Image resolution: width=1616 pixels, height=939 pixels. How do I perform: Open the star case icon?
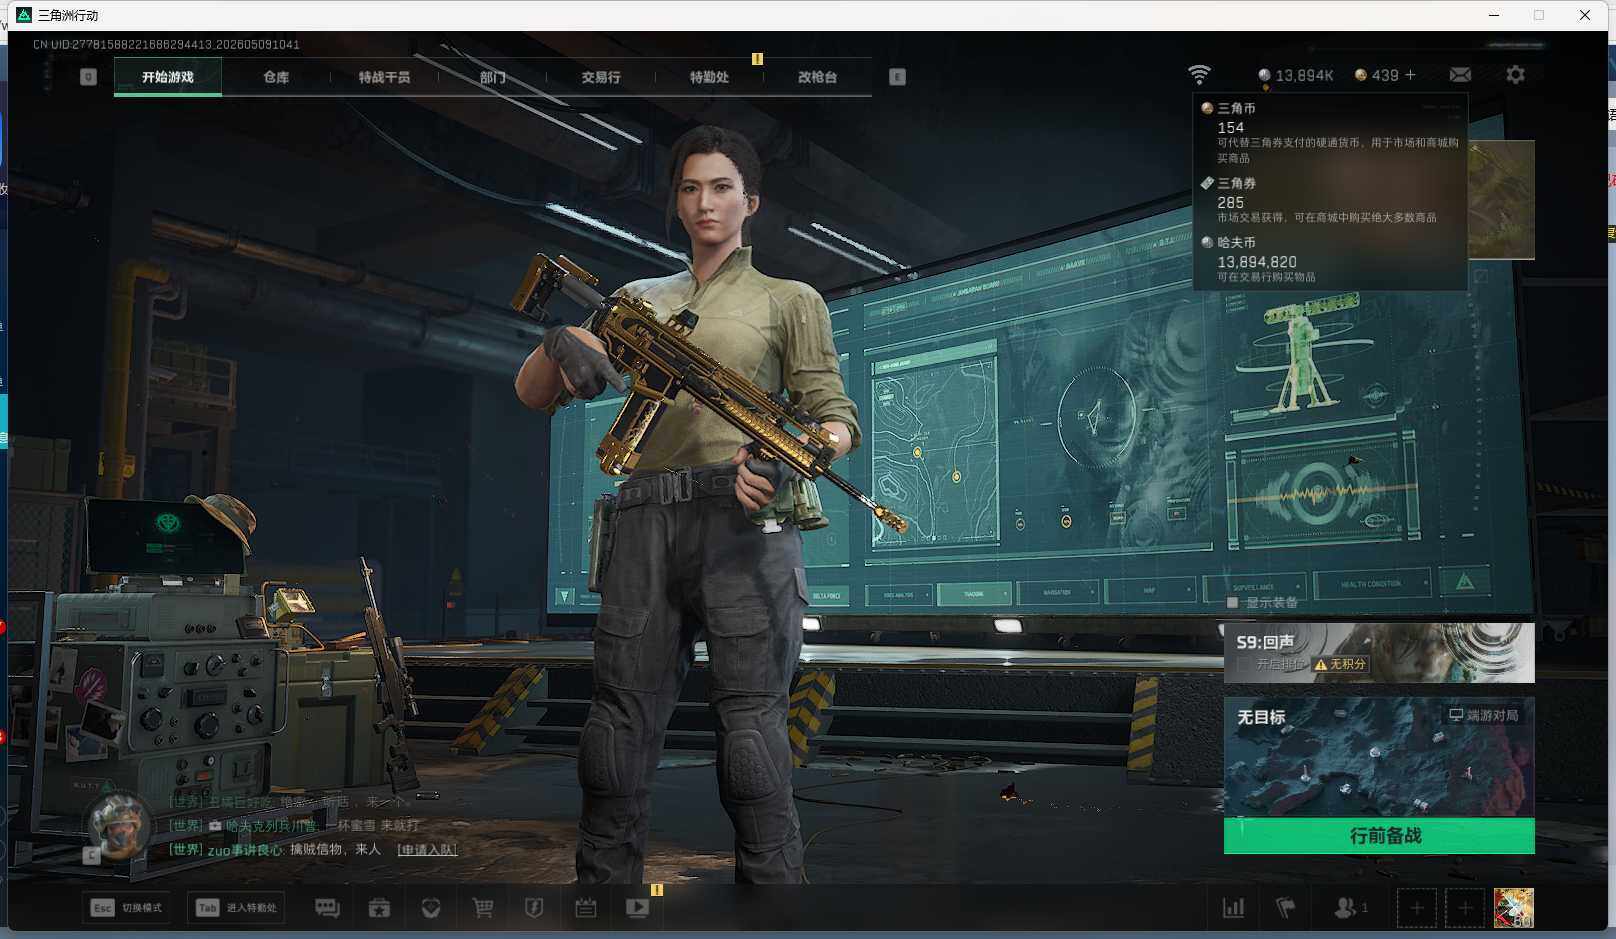click(x=379, y=908)
